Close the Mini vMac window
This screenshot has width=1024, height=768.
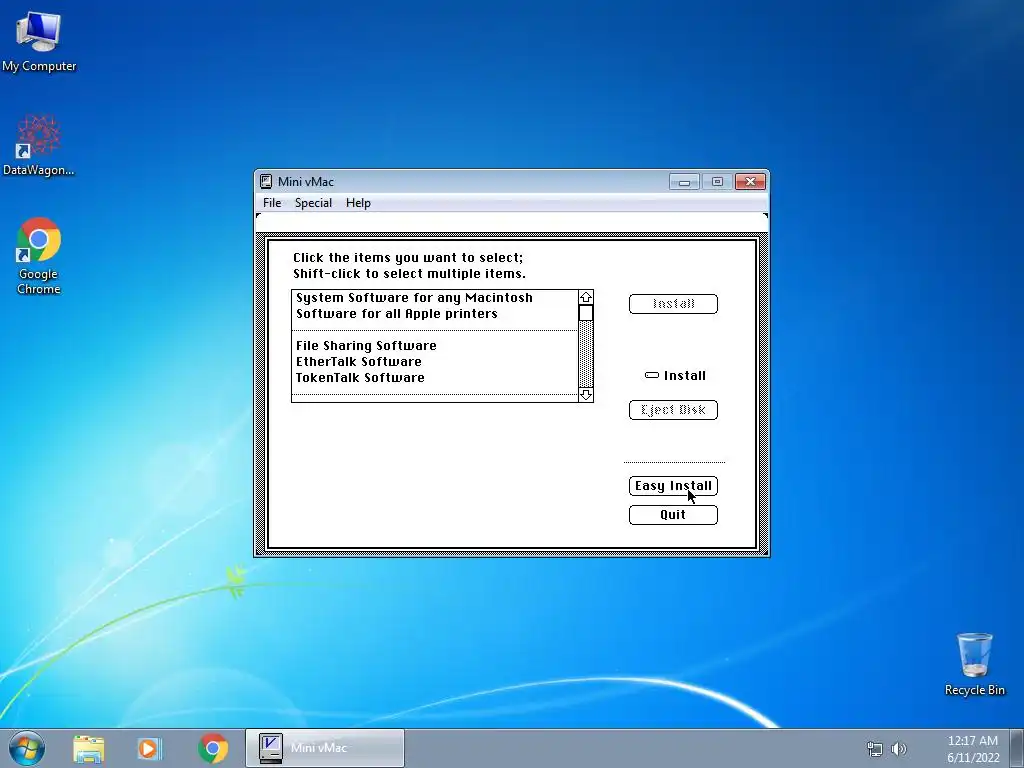(750, 182)
